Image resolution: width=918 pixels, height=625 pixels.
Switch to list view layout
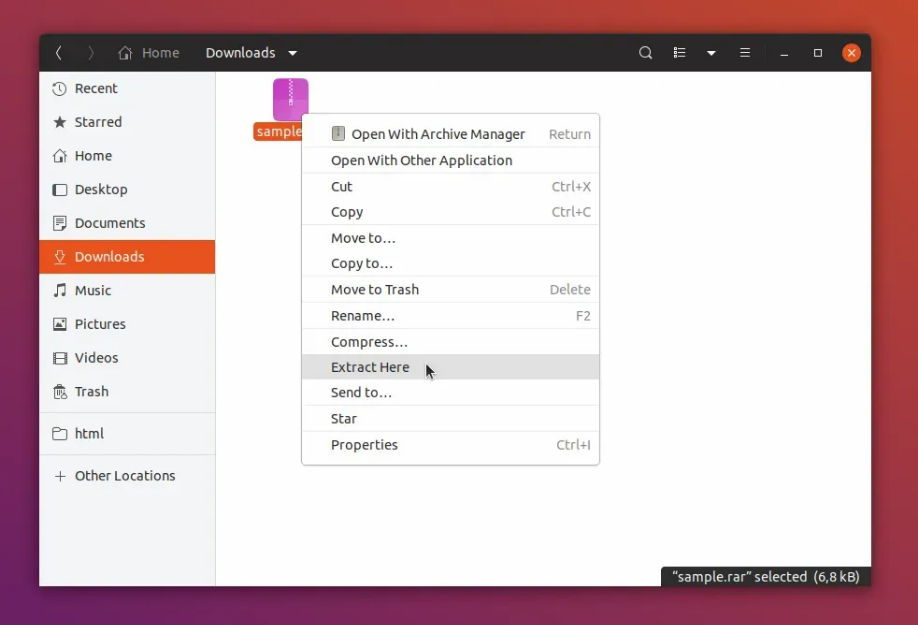pyautogui.click(x=679, y=52)
